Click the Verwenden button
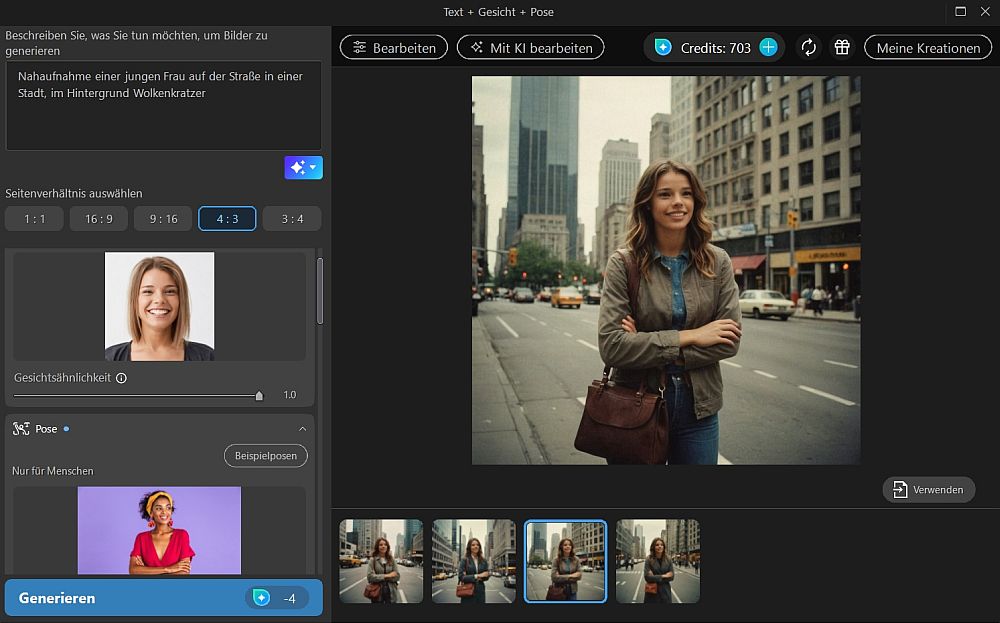The image size is (1000, 623). [x=929, y=490]
